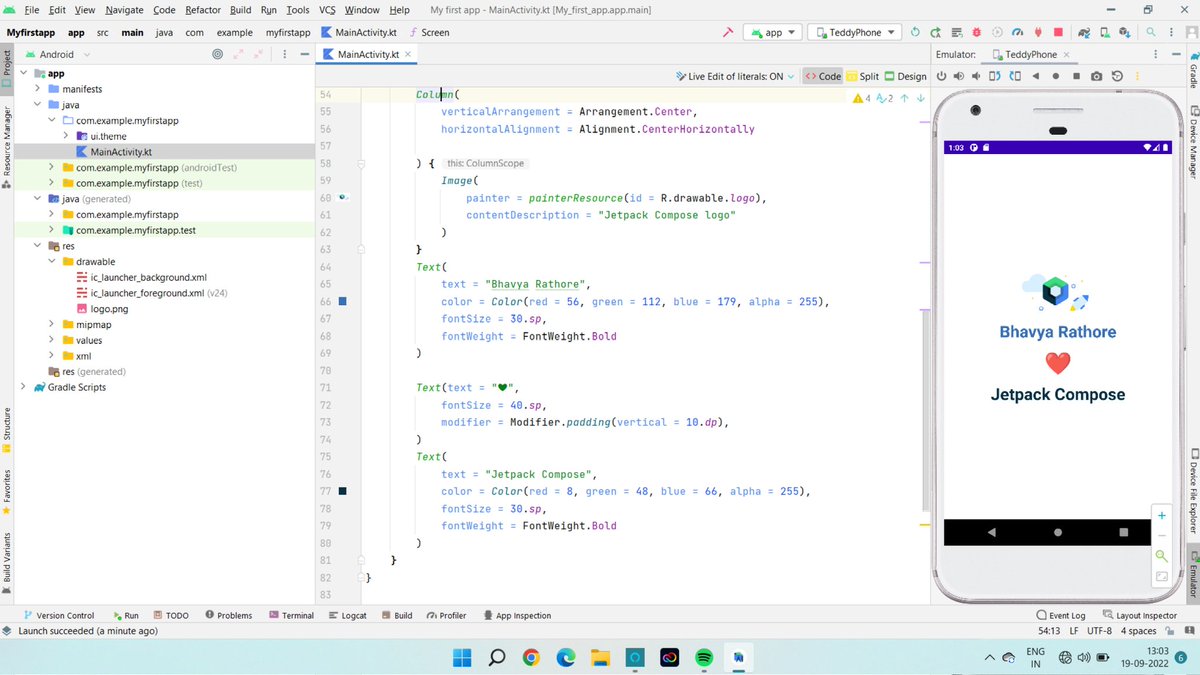The image size is (1200, 675).
Task: Expand the manifests folder
Action: (x=37, y=89)
